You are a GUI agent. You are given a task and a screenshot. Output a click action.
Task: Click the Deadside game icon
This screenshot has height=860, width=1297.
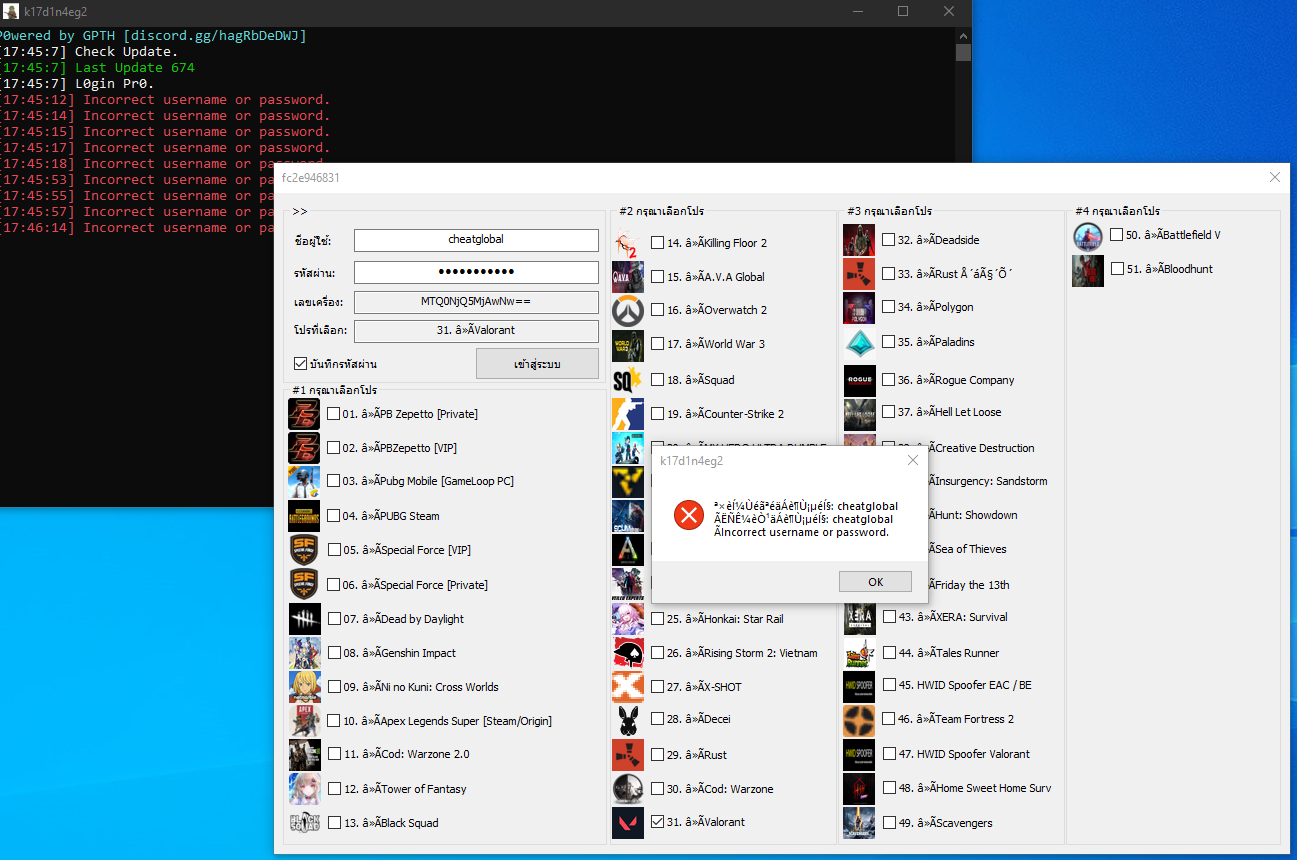click(x=859, y=240)
